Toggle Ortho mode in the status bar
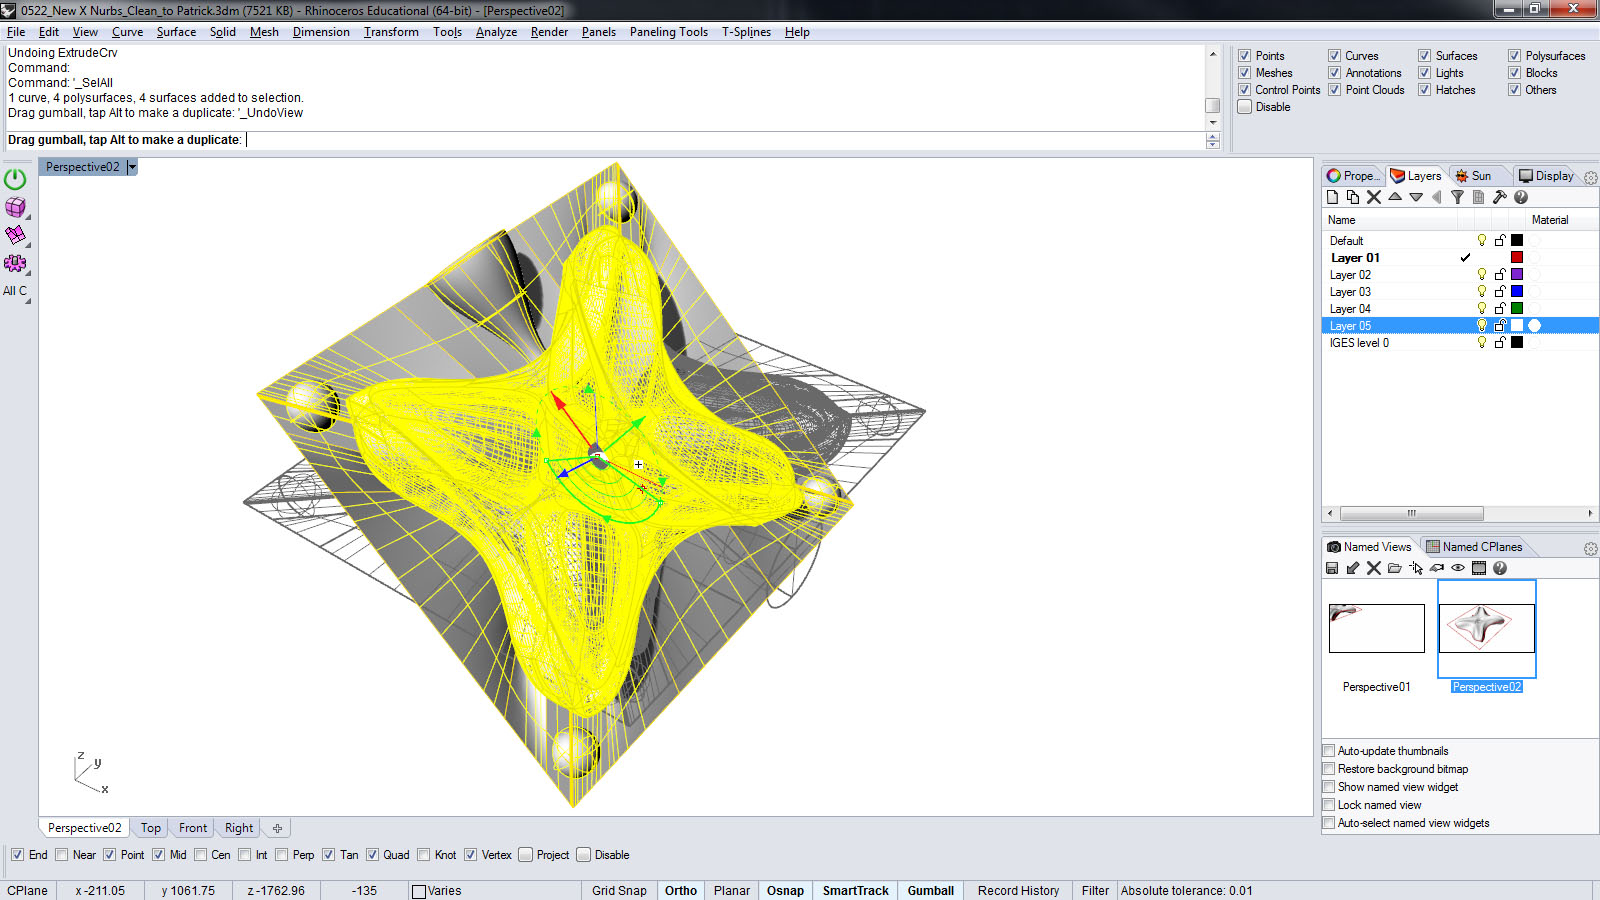This screenshot has height=900, width=1600. point(681,891)
